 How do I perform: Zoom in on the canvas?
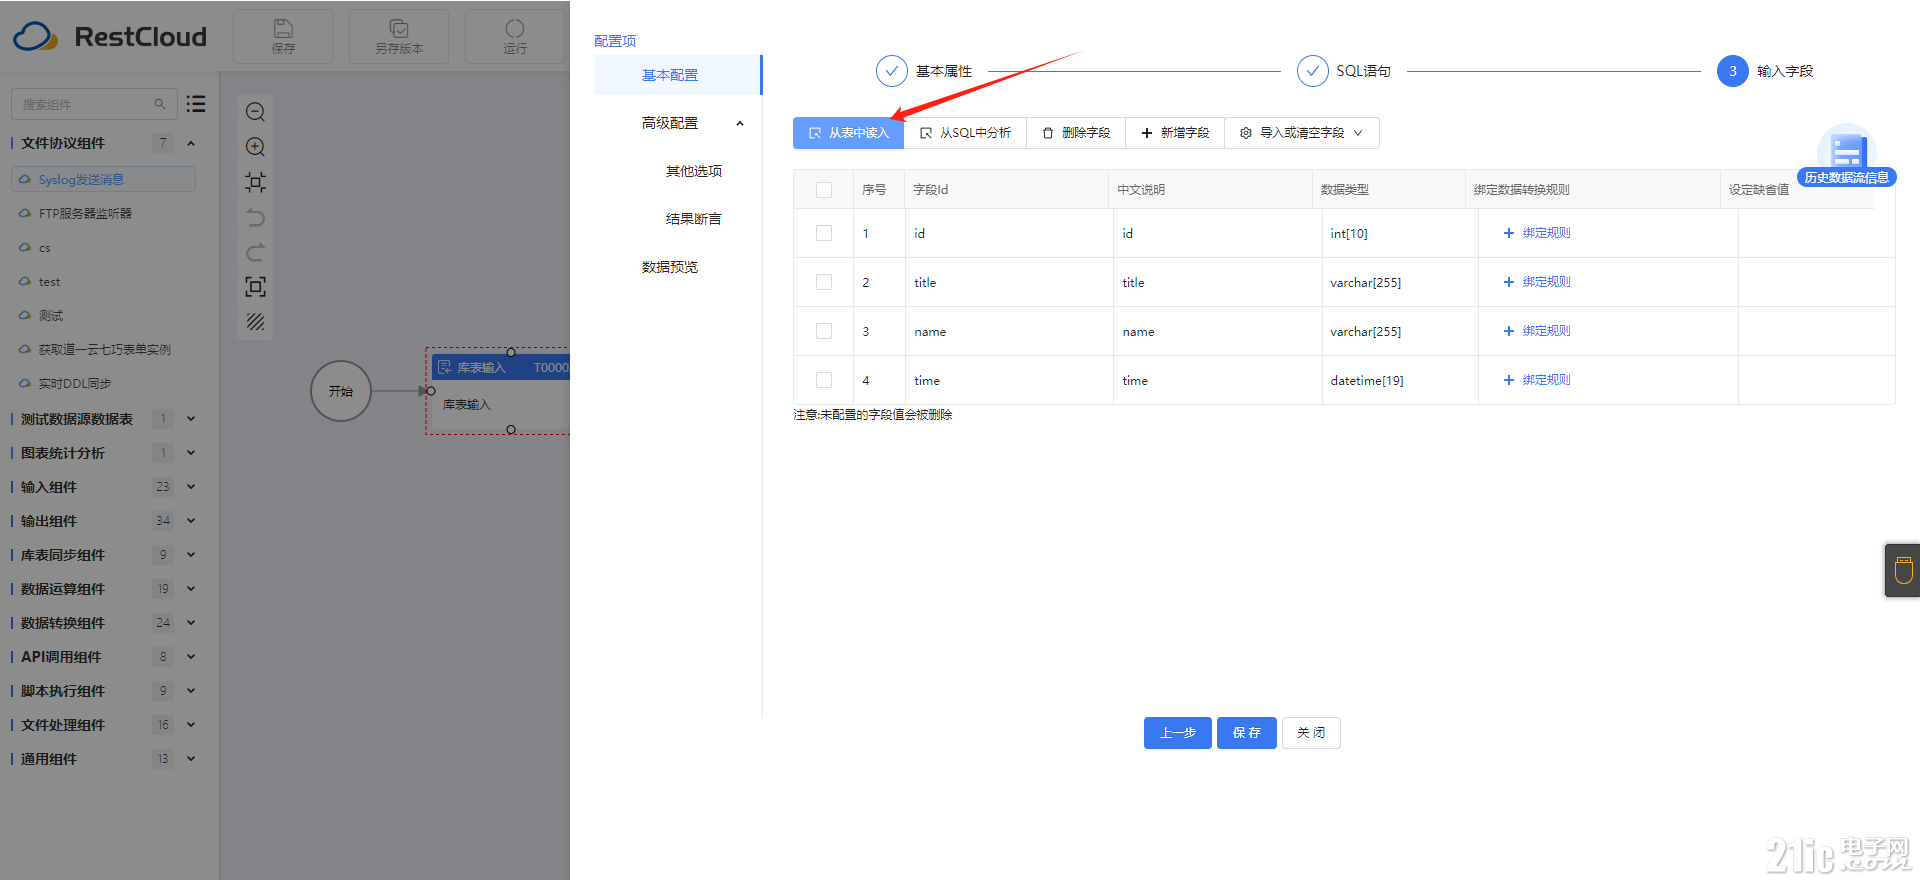[x=256, y=147]
